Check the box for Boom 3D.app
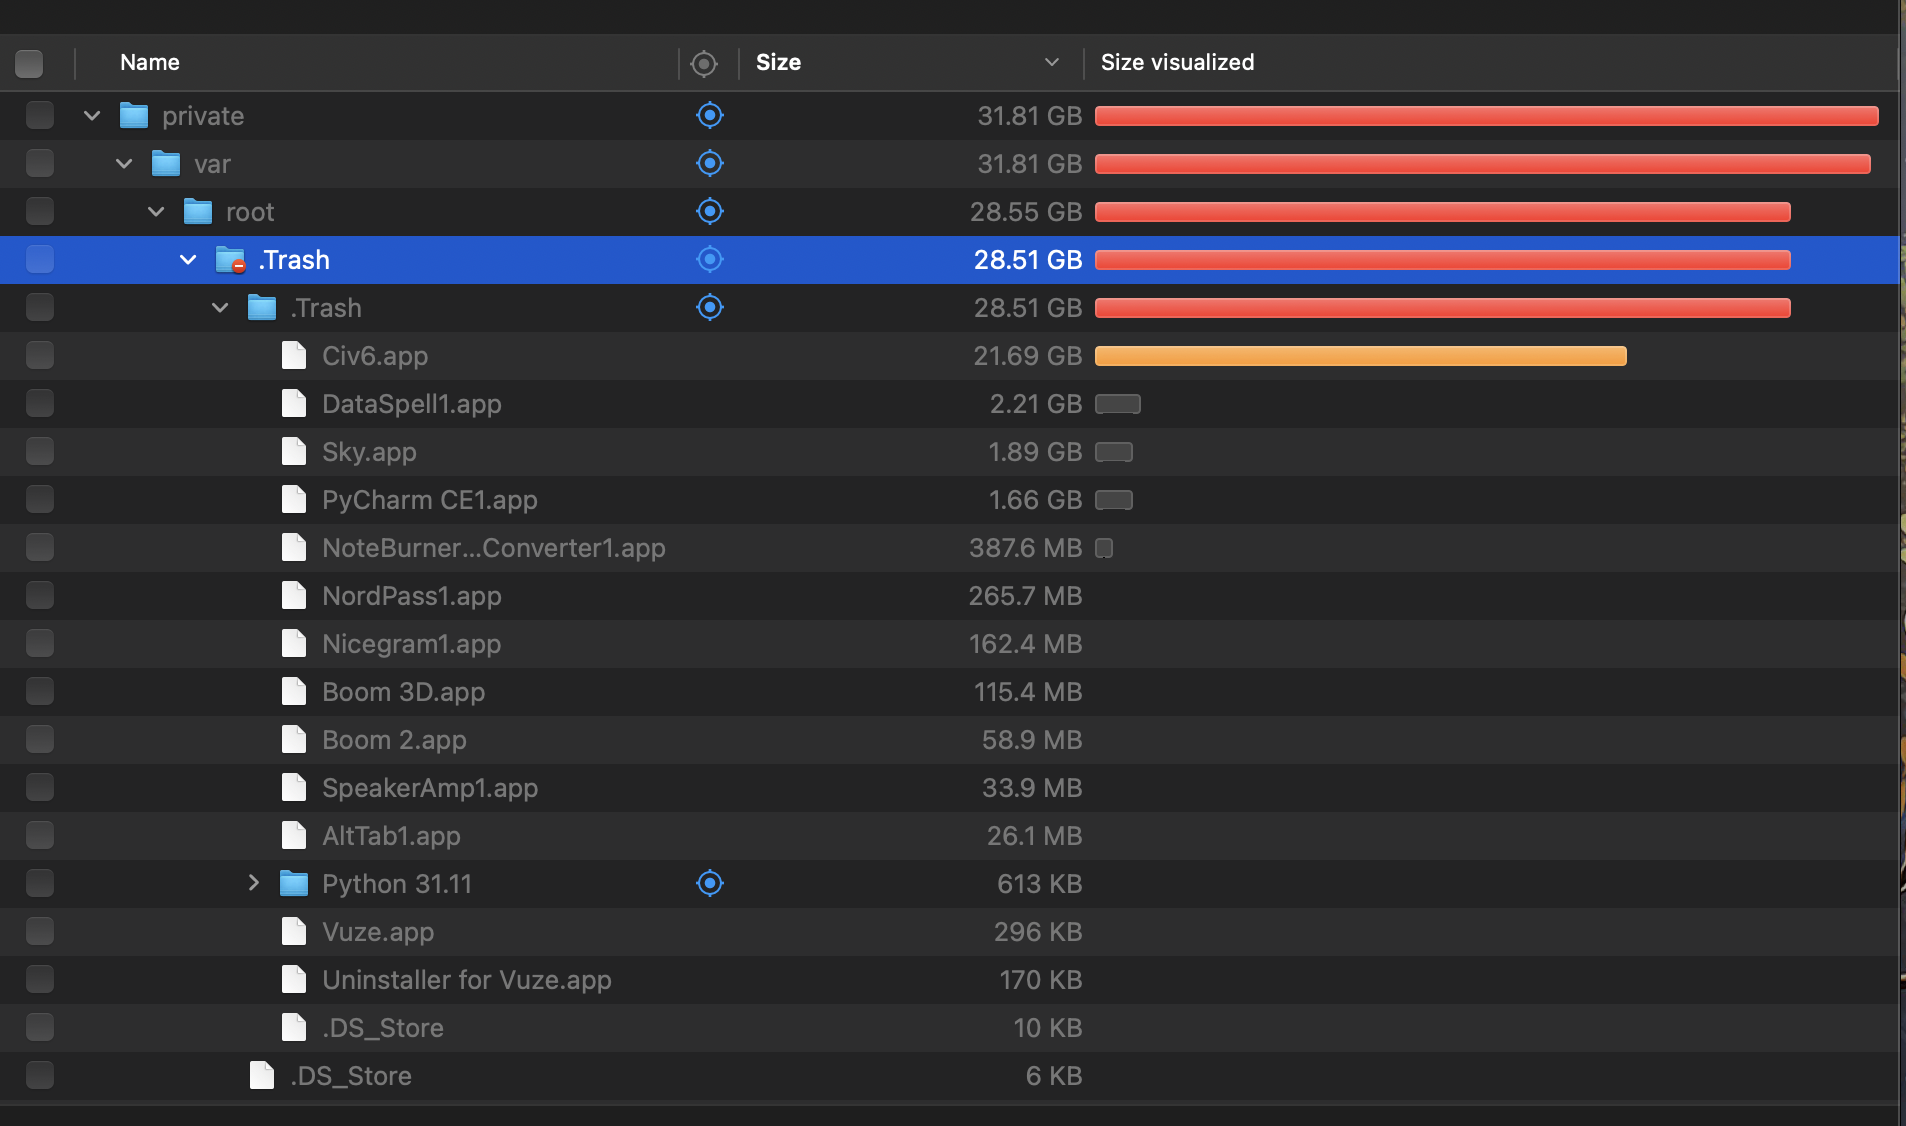Image resolution: width=1906 pixels, height=1126 pixels. point(40,692)
